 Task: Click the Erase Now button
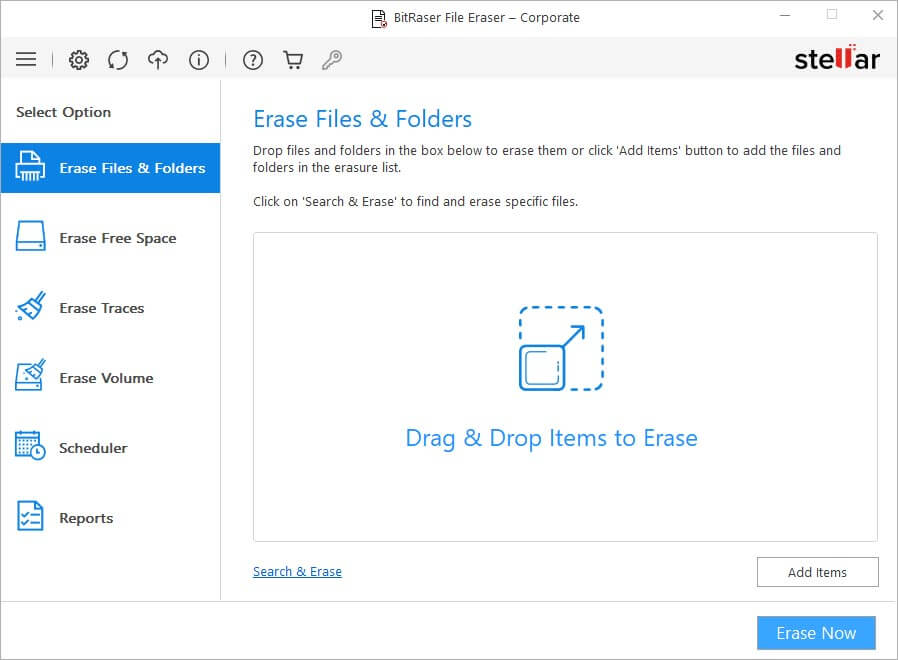(816, 633)
